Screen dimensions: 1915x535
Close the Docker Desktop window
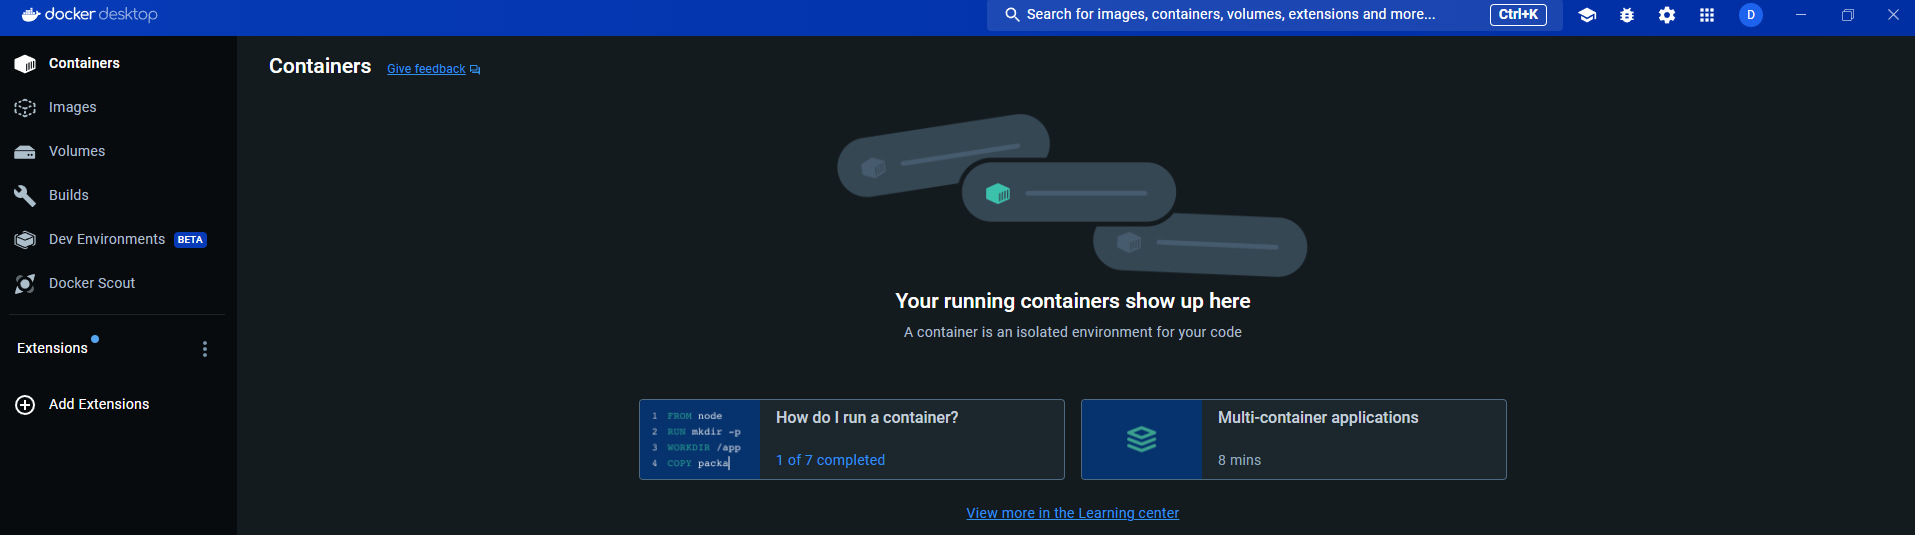1893,15
